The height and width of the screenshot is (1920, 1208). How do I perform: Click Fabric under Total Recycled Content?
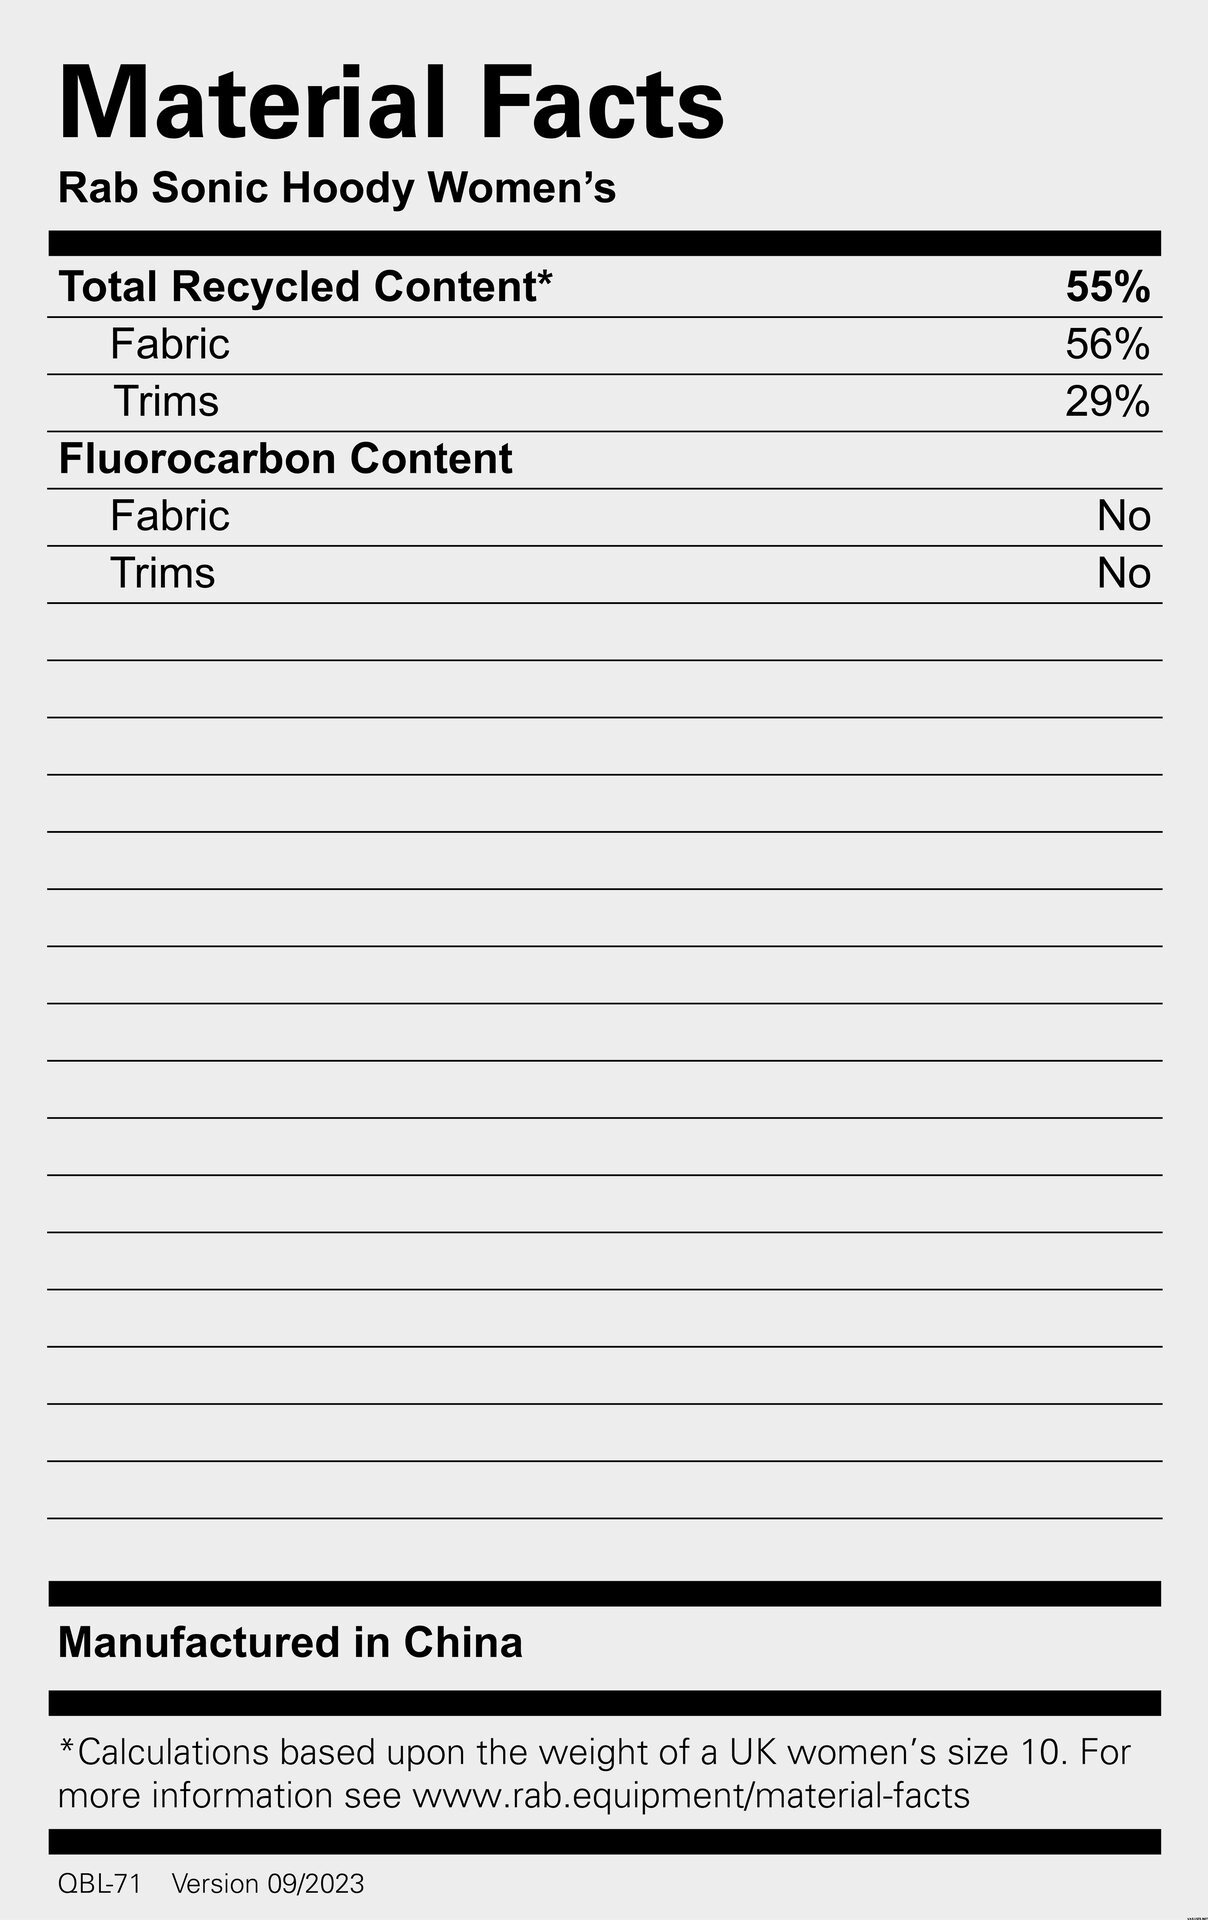(x=170, y=344)
